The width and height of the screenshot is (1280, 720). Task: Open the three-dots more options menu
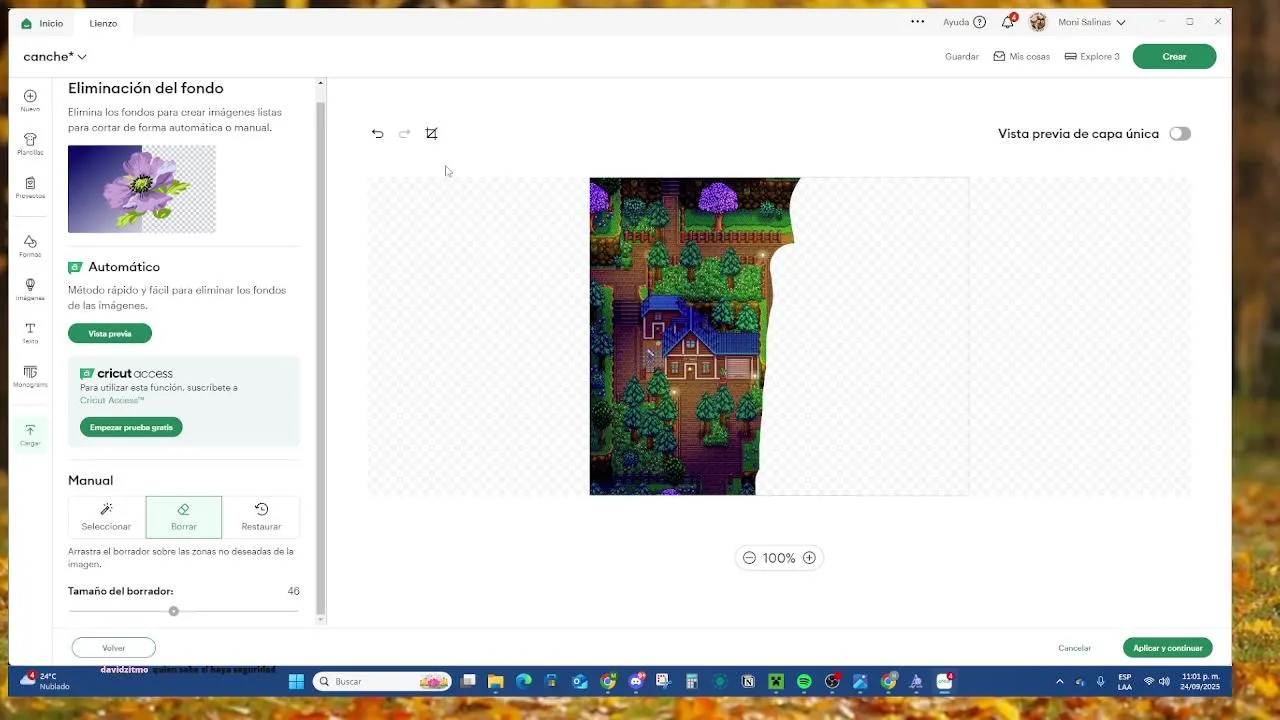(917, 22)
